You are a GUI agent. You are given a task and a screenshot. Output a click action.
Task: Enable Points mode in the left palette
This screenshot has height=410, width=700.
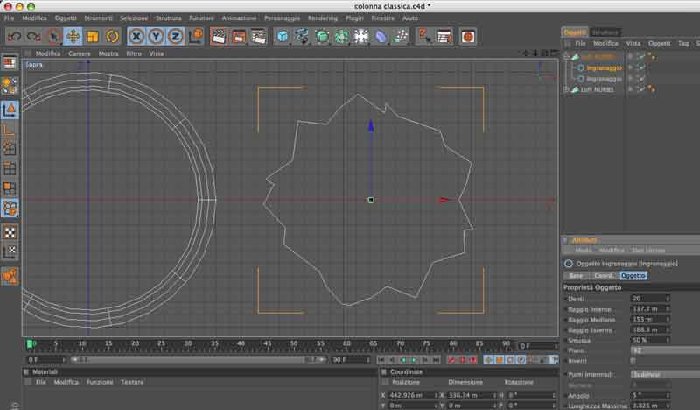click(9, 148)
